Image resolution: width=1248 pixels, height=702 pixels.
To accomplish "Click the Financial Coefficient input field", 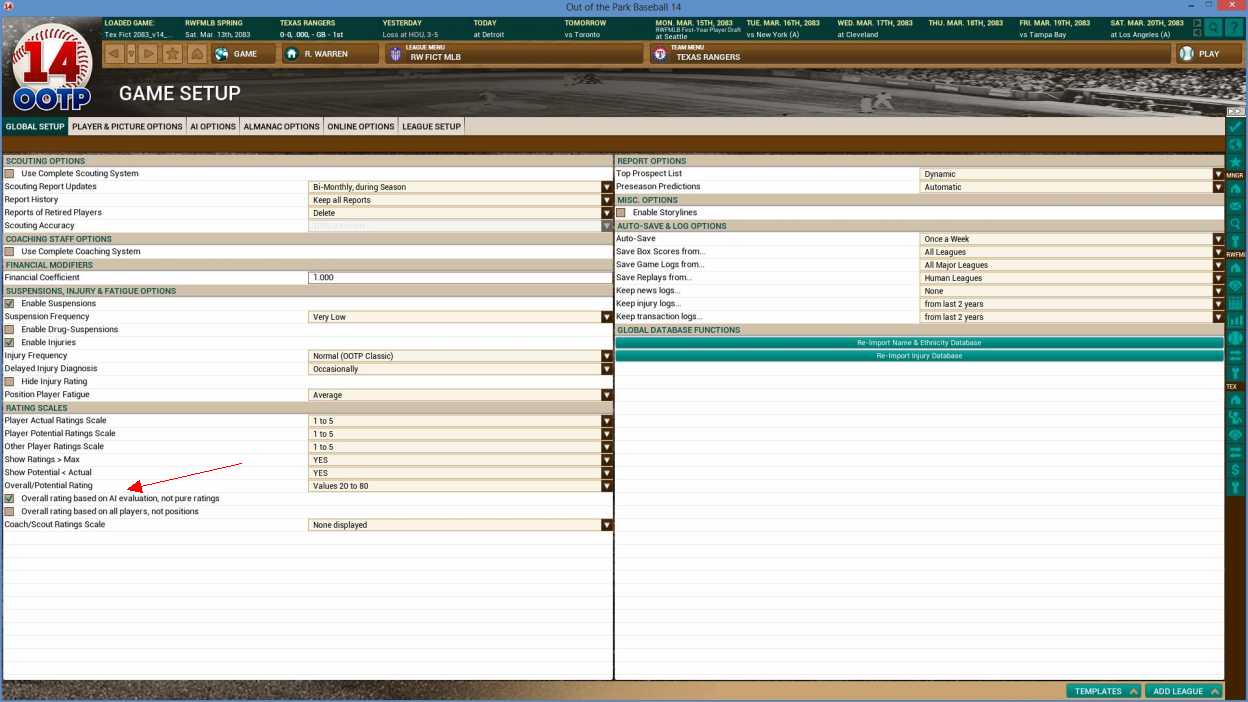I will click(x=461, y=278).
